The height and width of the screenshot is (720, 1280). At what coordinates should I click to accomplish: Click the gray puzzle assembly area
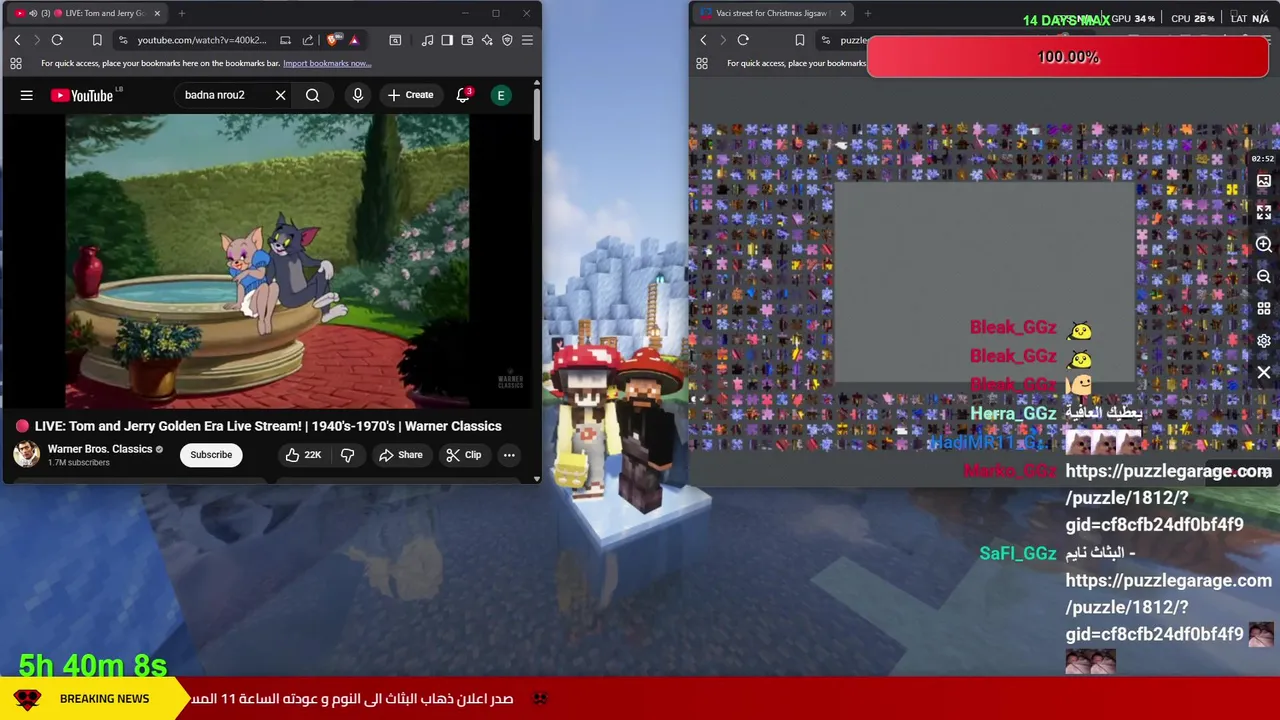coord(985,282)
